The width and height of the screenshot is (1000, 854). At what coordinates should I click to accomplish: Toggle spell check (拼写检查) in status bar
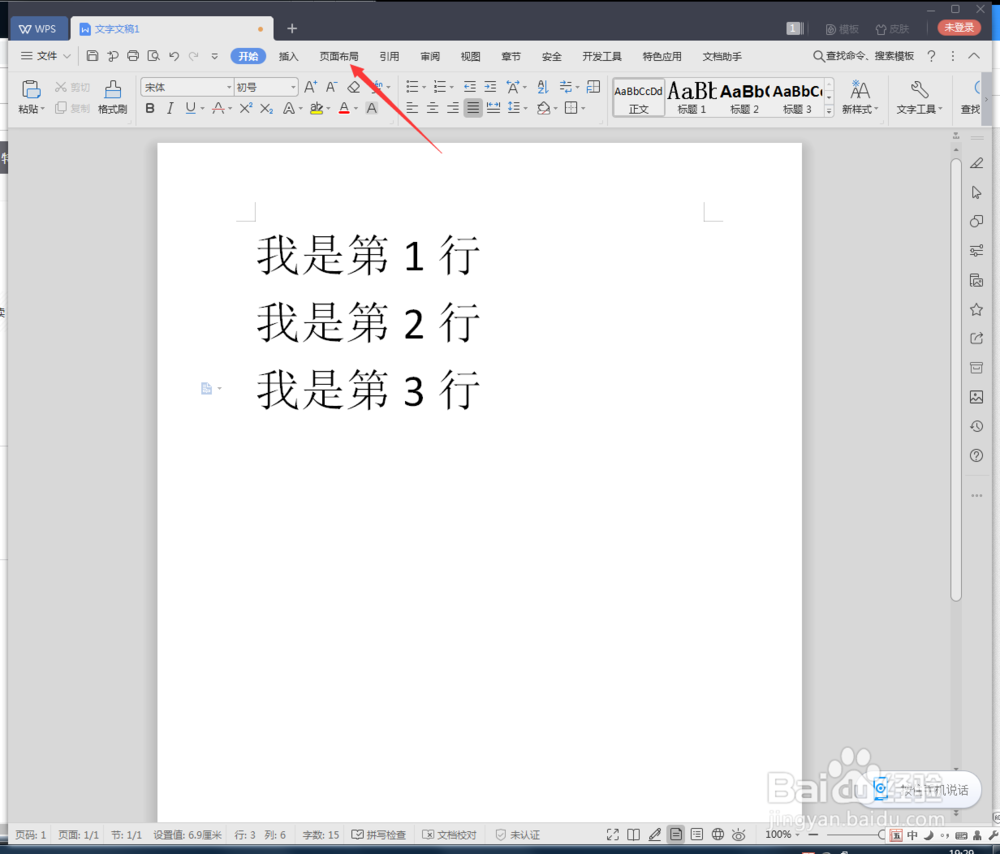point(378,834)
